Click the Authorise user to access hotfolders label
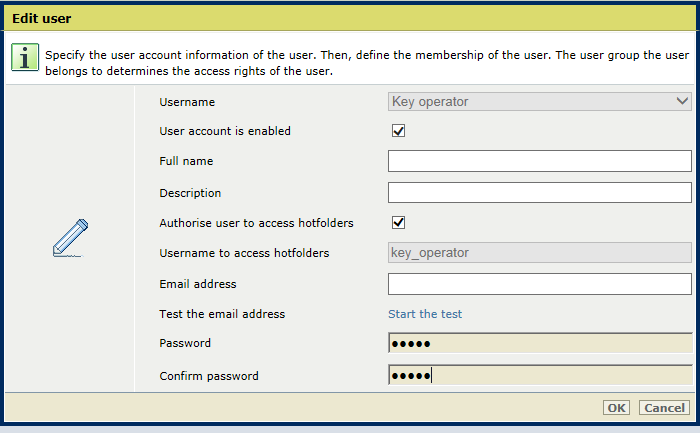The width and height of the screenshot is (700, 433). (256, 223)
